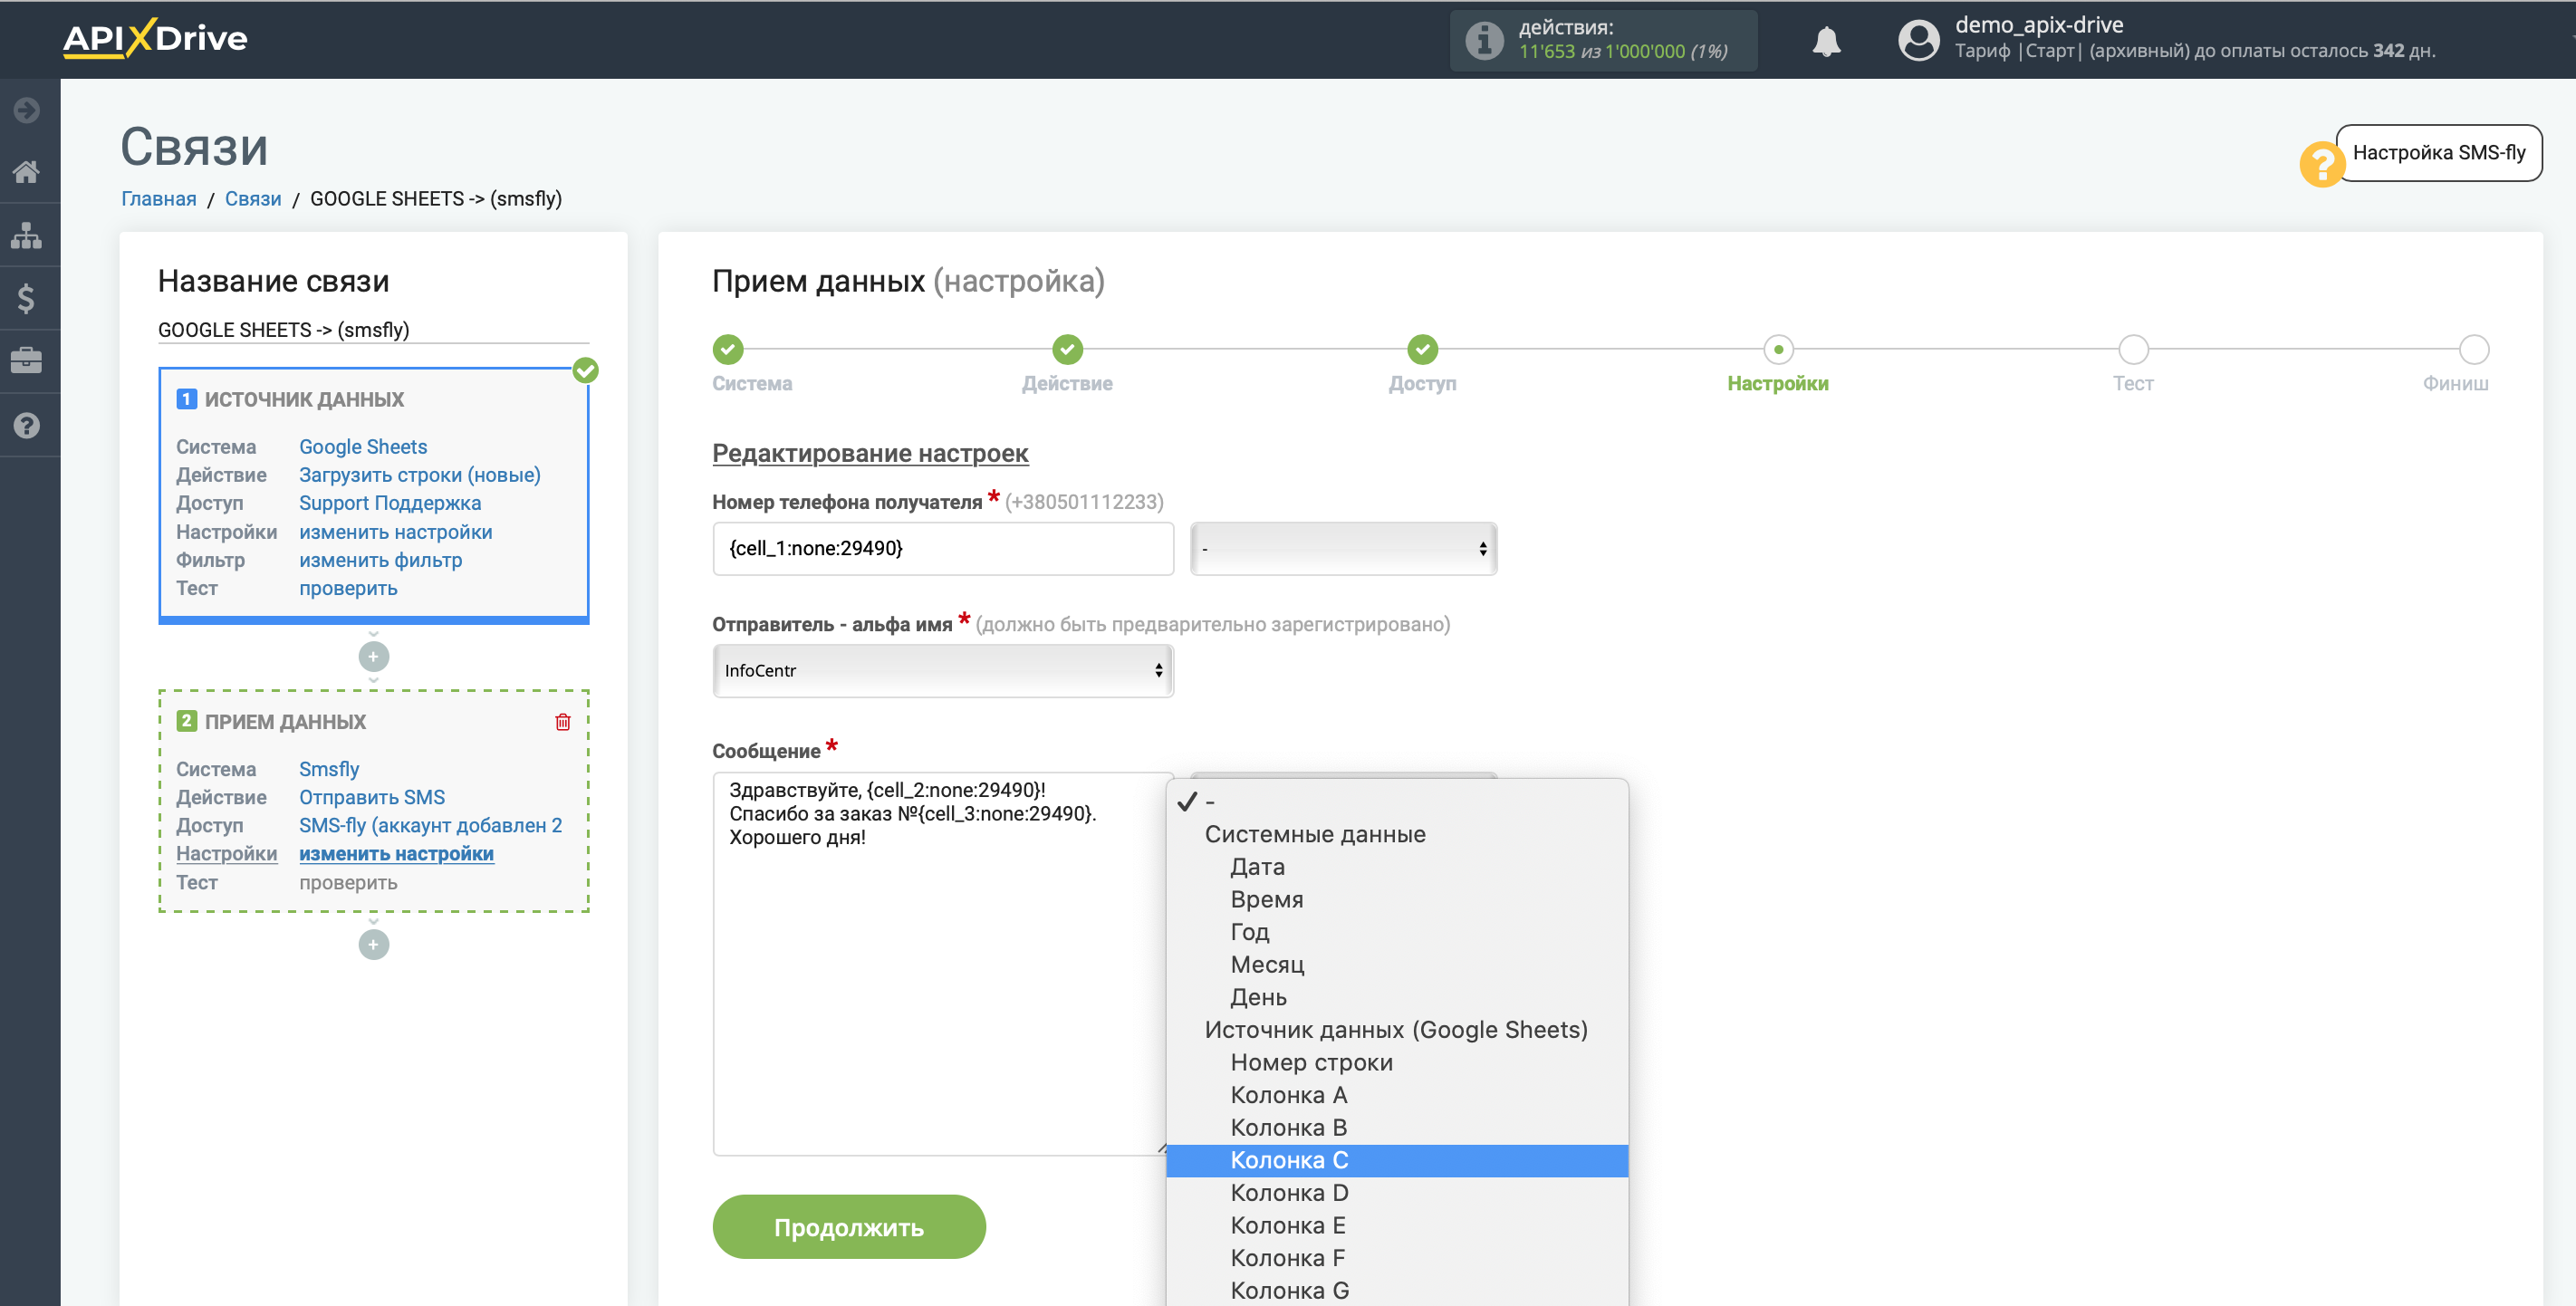Add step below Прием данных block

(x=373, y=944)
